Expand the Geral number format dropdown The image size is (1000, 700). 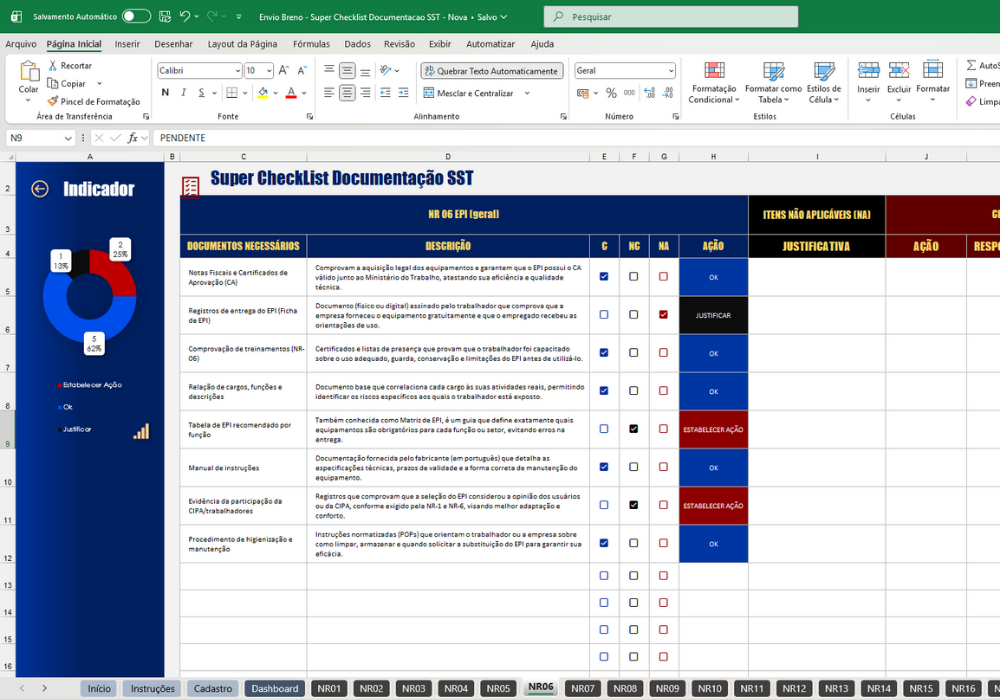pos(671,71)
